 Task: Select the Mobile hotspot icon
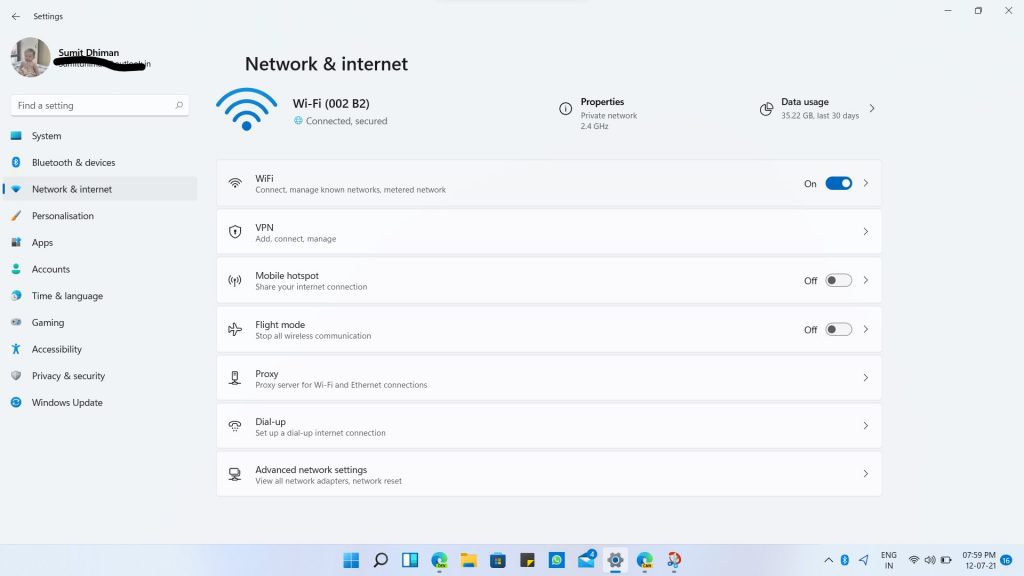[234, 279]
